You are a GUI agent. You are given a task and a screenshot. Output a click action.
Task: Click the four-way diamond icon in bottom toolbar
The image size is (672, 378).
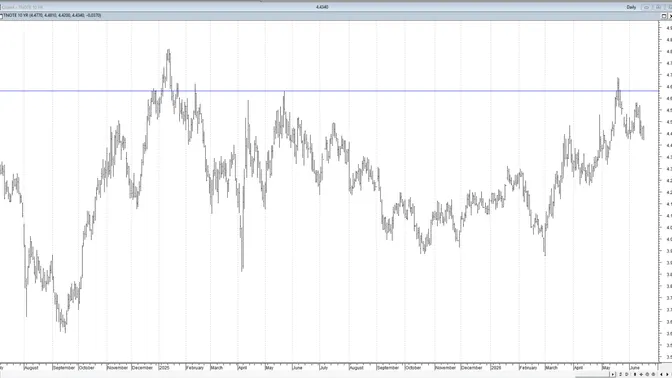click(x=641, y=374)
